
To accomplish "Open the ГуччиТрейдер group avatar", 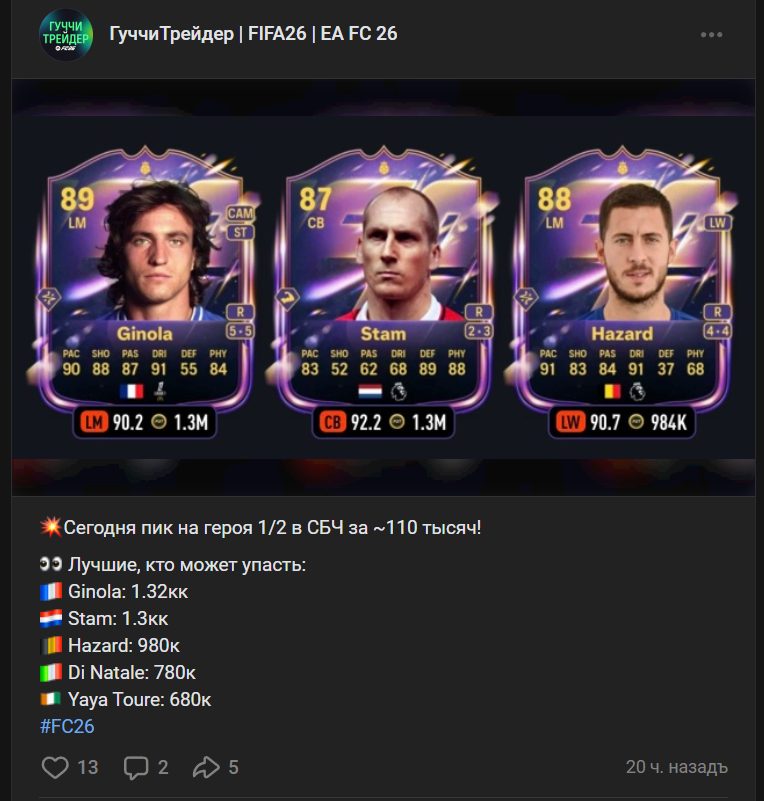I will (x=66, y=35).
